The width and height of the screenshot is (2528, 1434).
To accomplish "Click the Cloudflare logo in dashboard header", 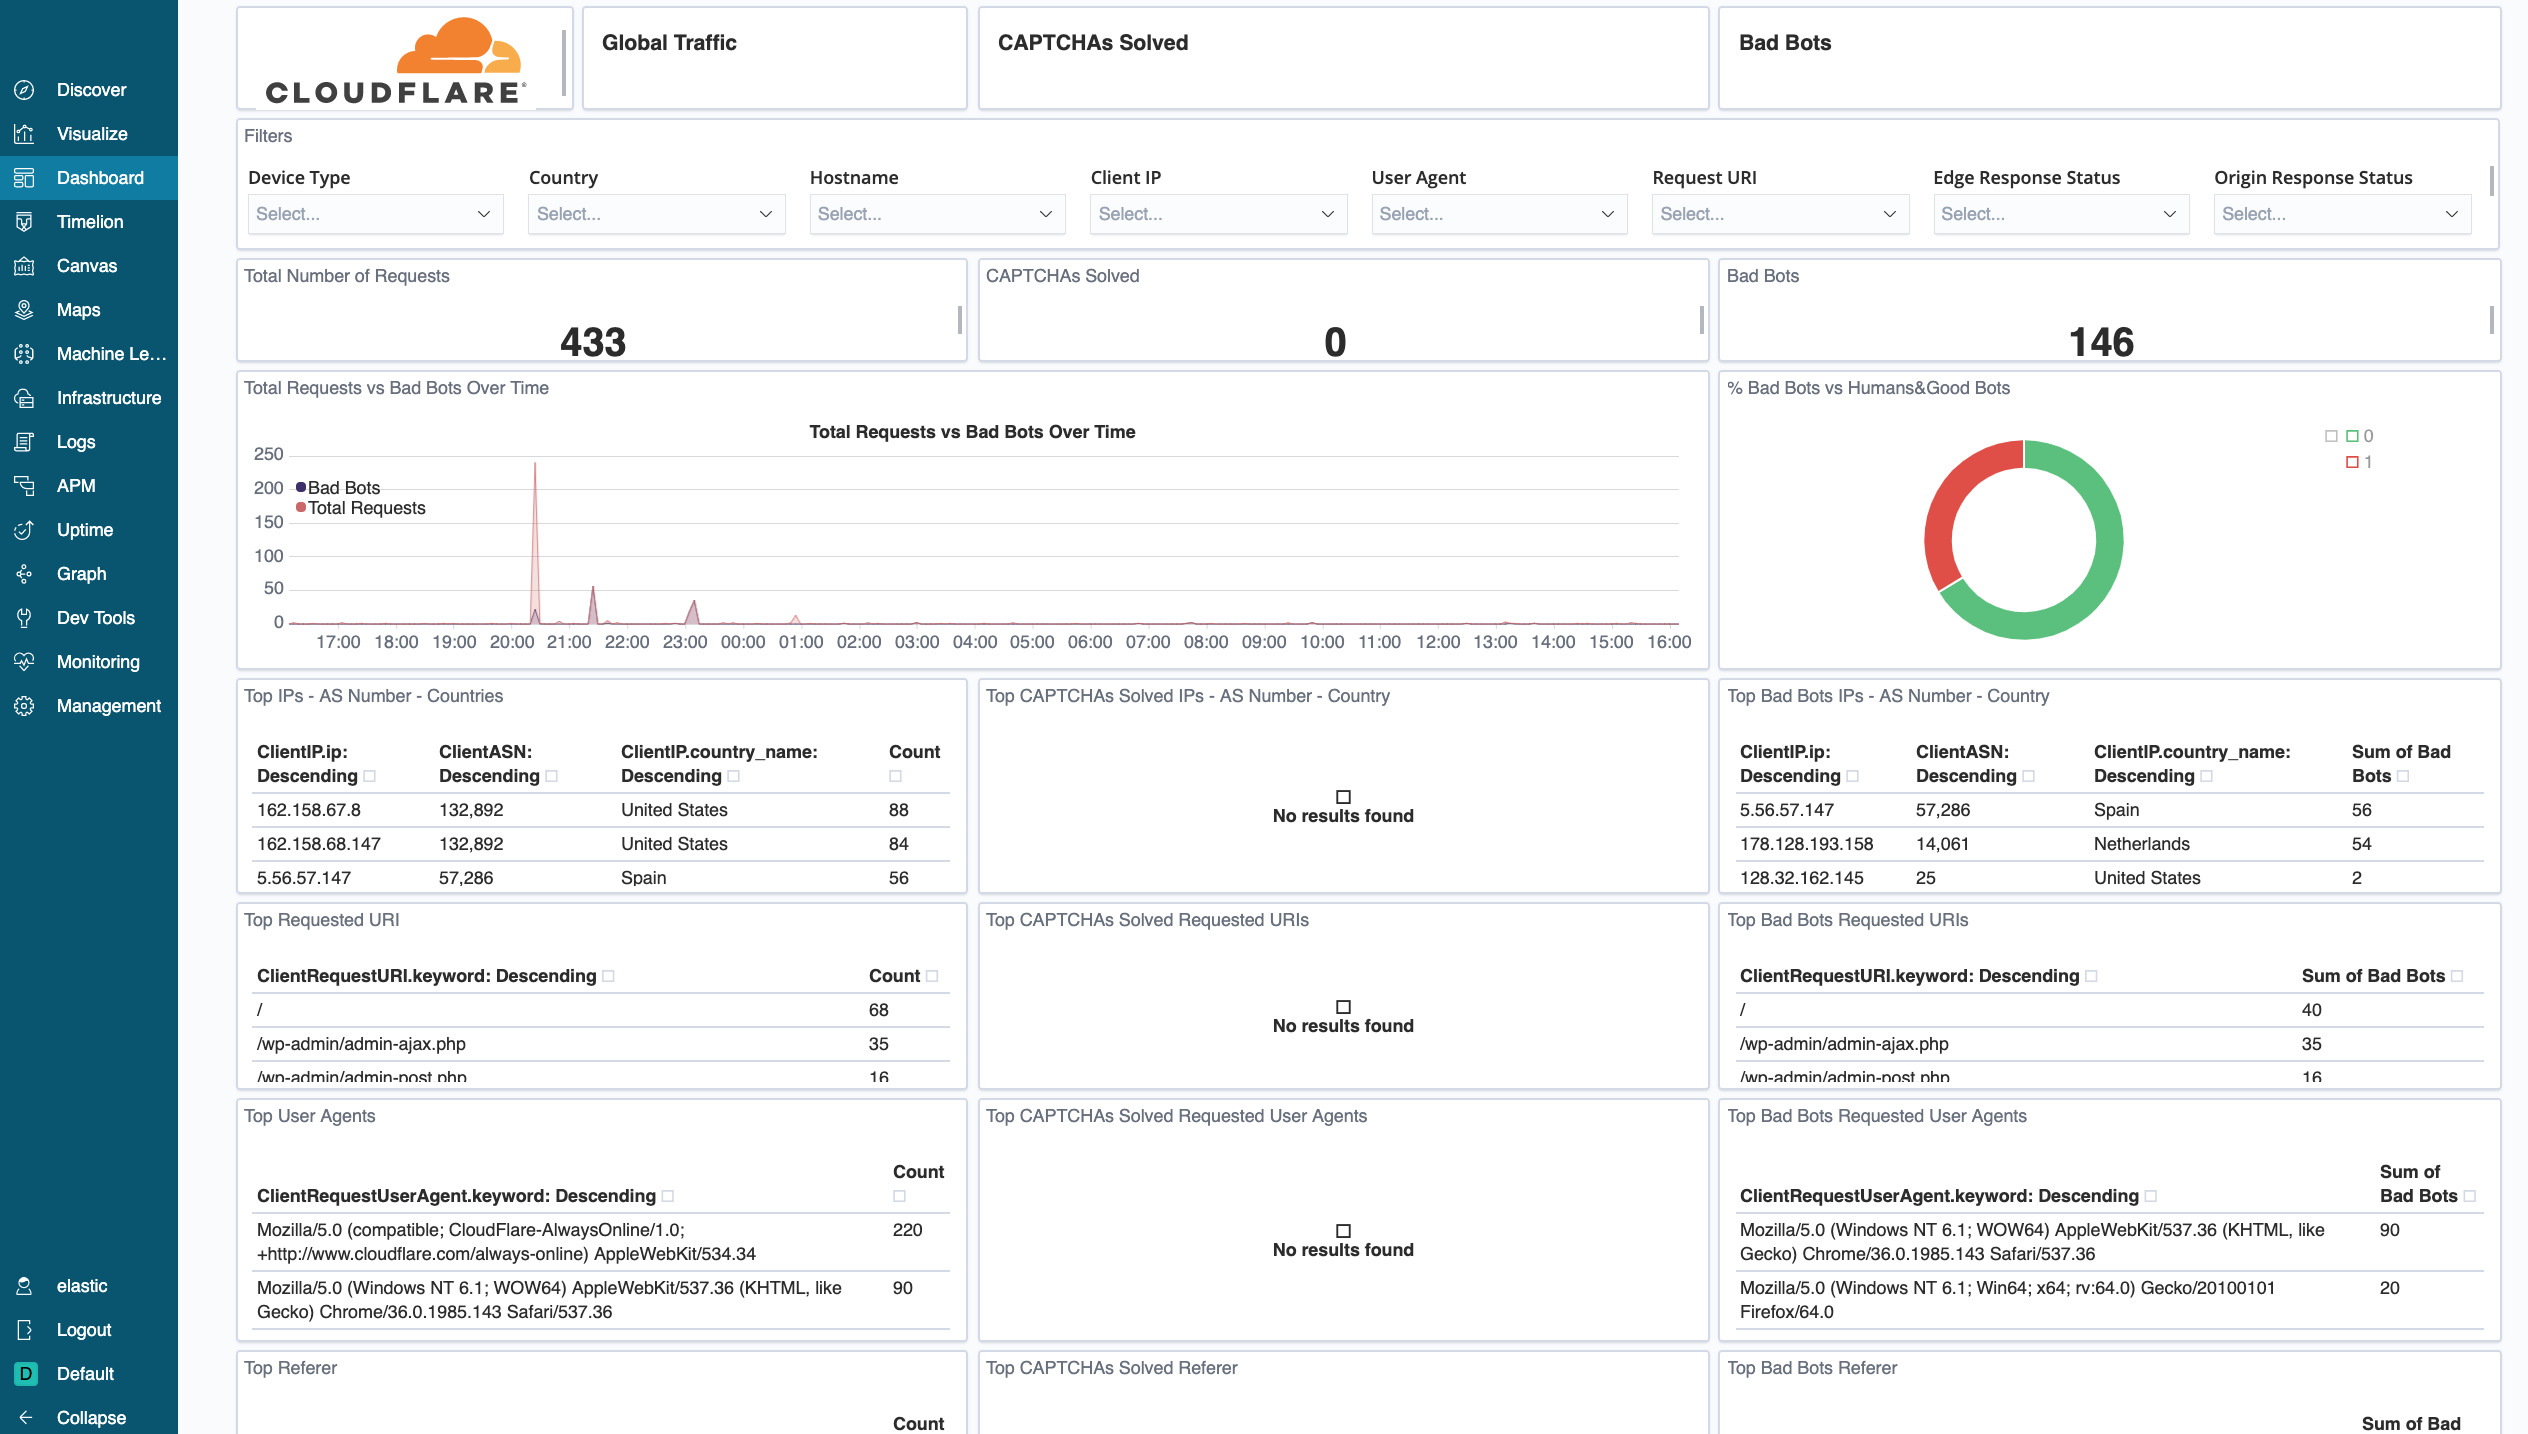I will pos(396,64).
